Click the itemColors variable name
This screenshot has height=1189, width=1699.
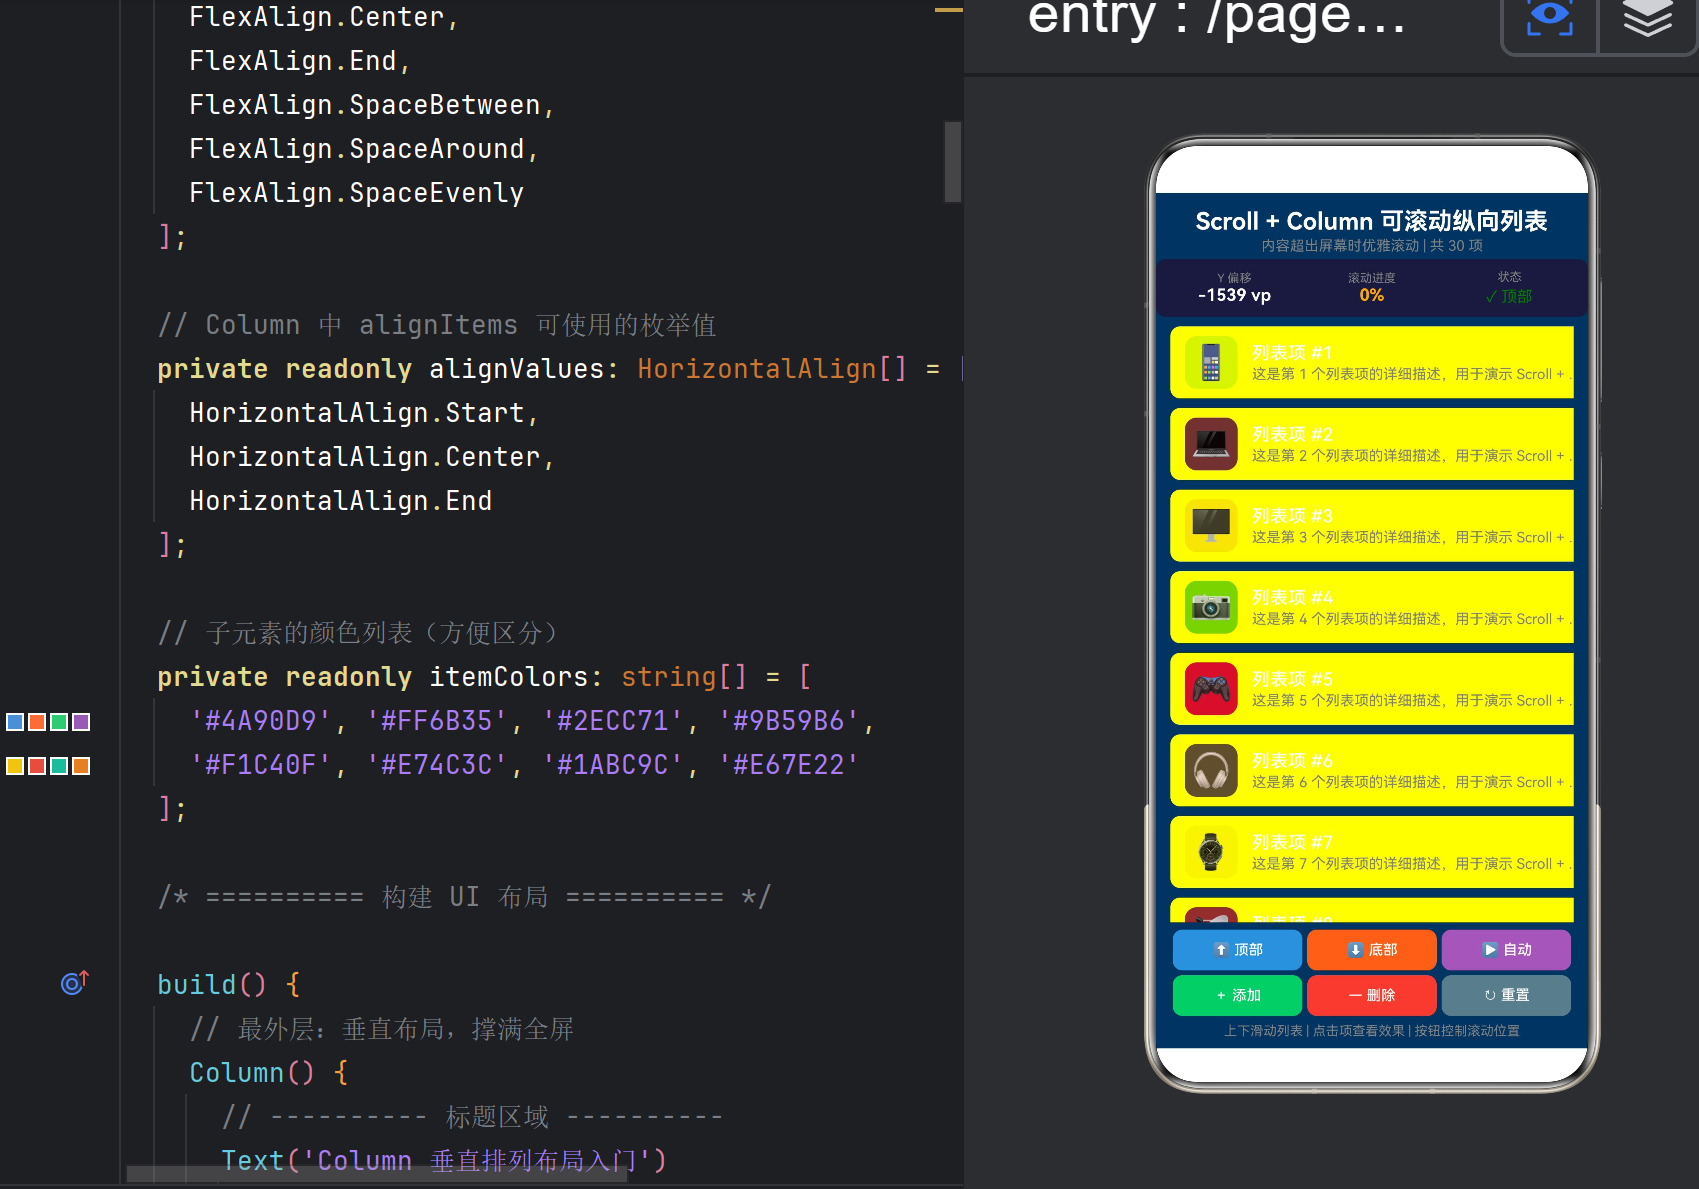point(508,677)
